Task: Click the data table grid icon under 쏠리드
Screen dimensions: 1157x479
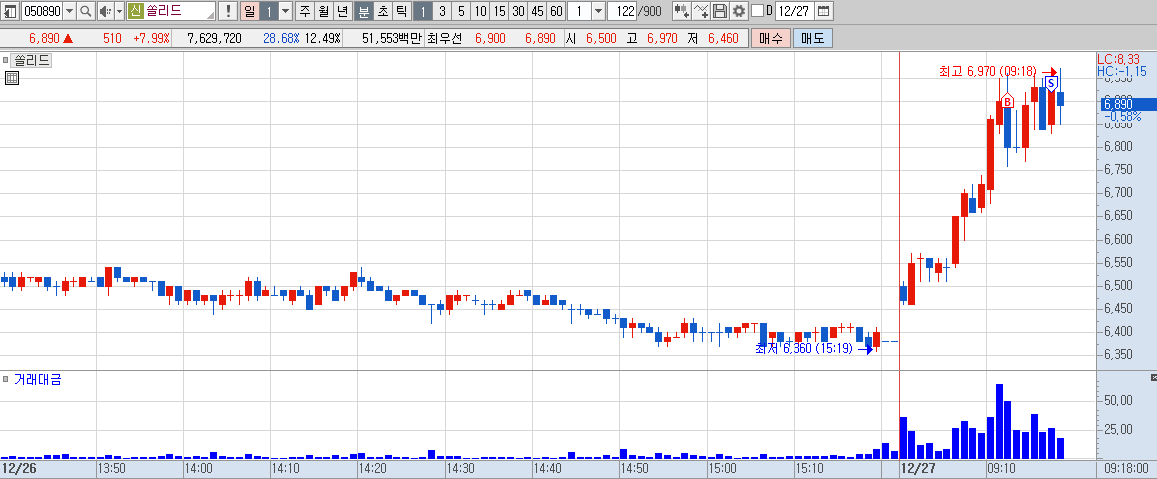Action: coord(11,78)
